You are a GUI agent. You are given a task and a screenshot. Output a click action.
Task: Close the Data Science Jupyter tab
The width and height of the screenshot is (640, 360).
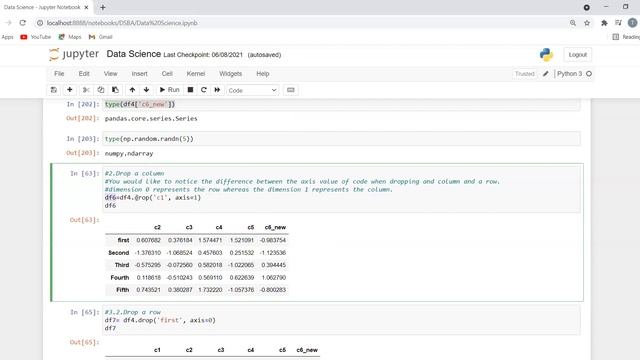86,7
